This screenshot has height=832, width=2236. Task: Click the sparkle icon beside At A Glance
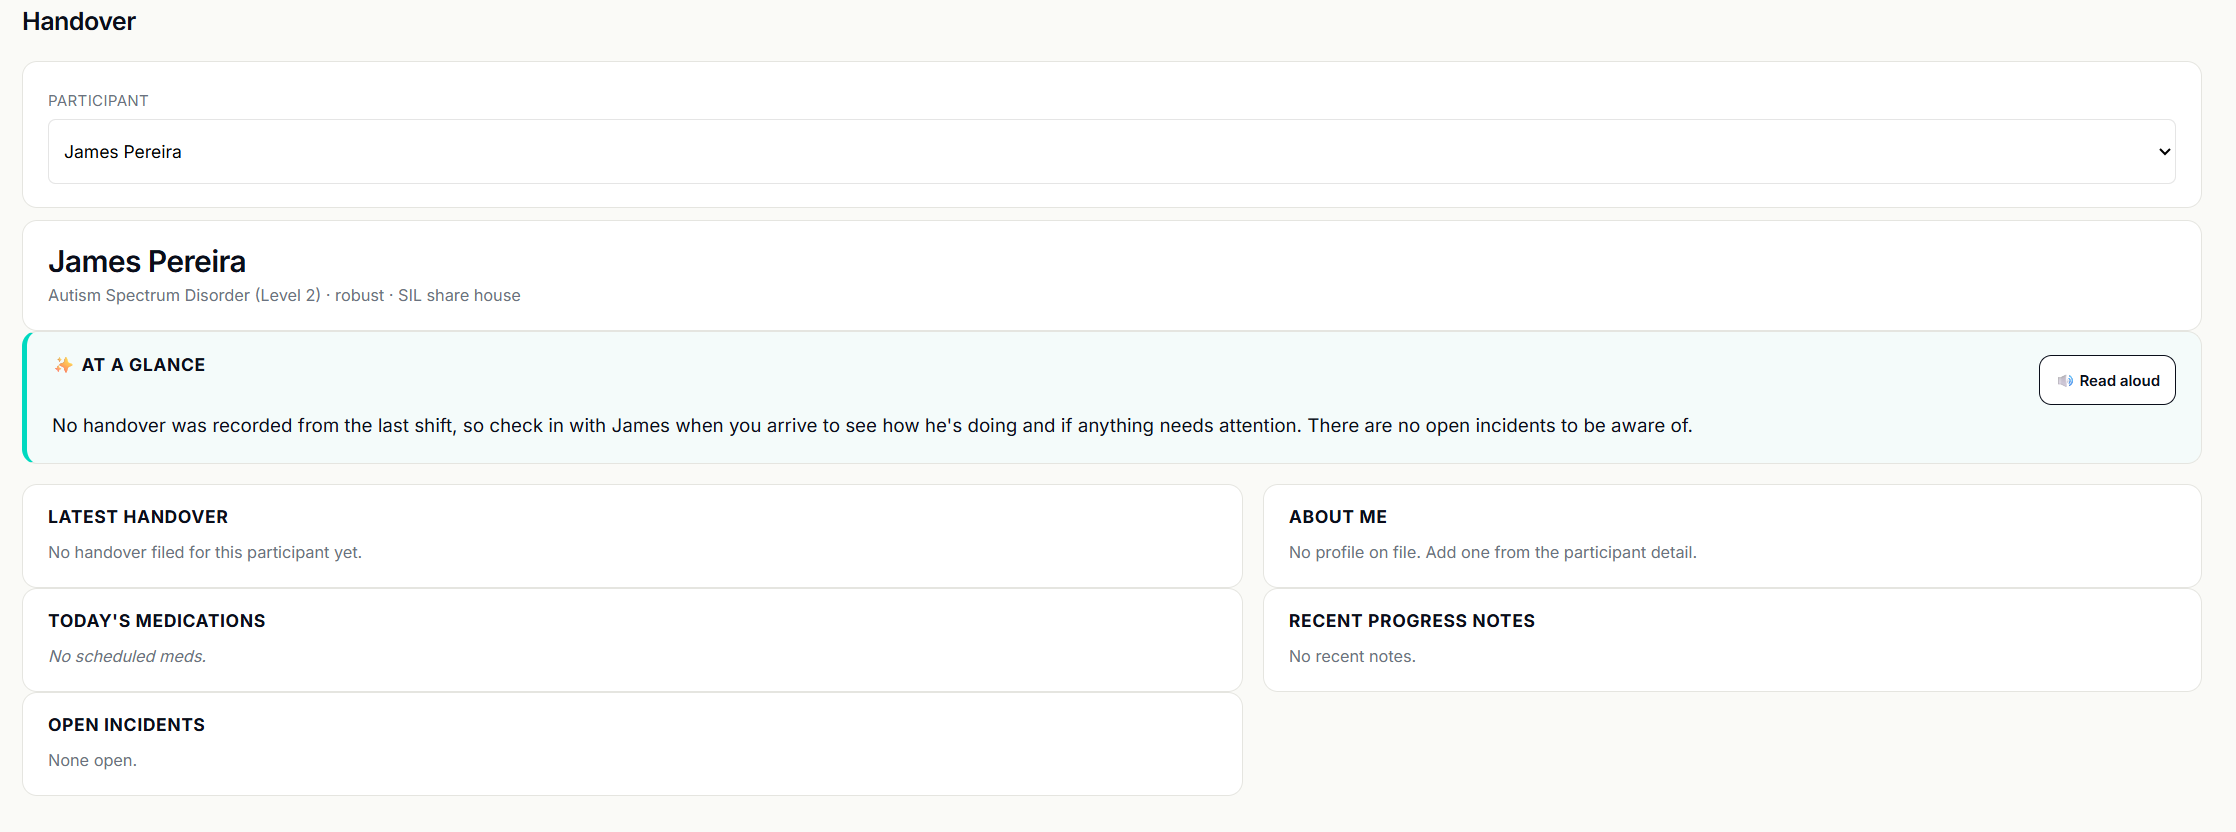[63, 365]
